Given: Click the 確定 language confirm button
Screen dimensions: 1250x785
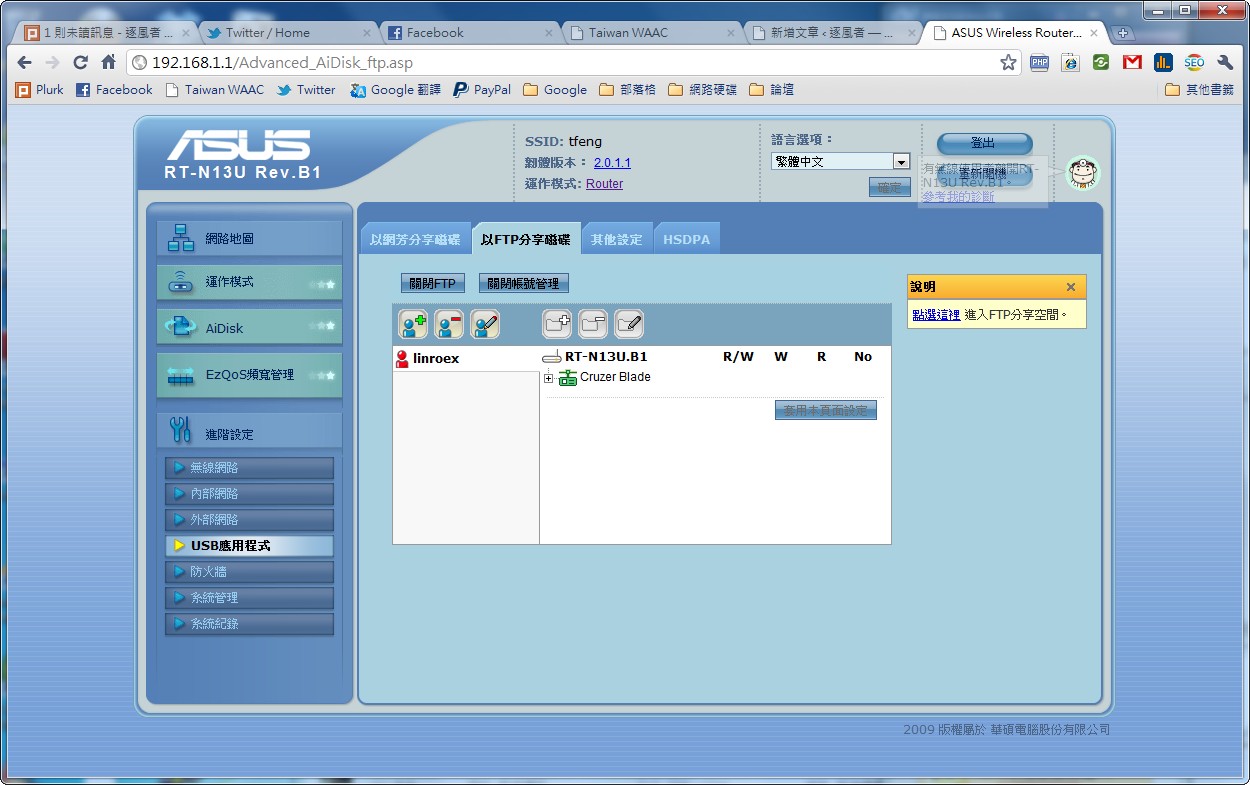Looking at the screenshot, I should (889, 187).
